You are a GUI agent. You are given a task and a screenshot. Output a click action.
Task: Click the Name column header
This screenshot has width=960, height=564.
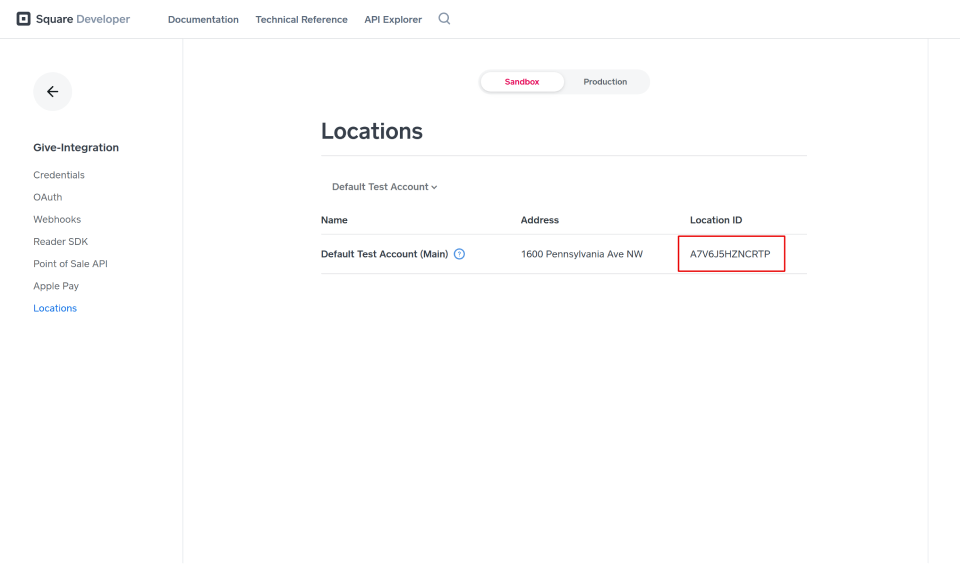pos(334,220)
